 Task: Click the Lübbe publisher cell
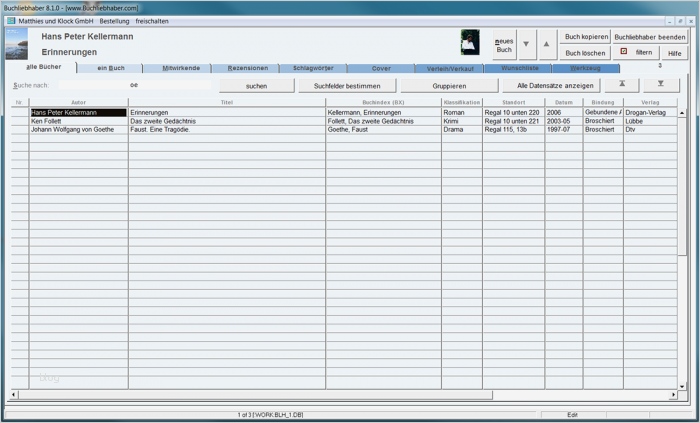pos(650,121)
